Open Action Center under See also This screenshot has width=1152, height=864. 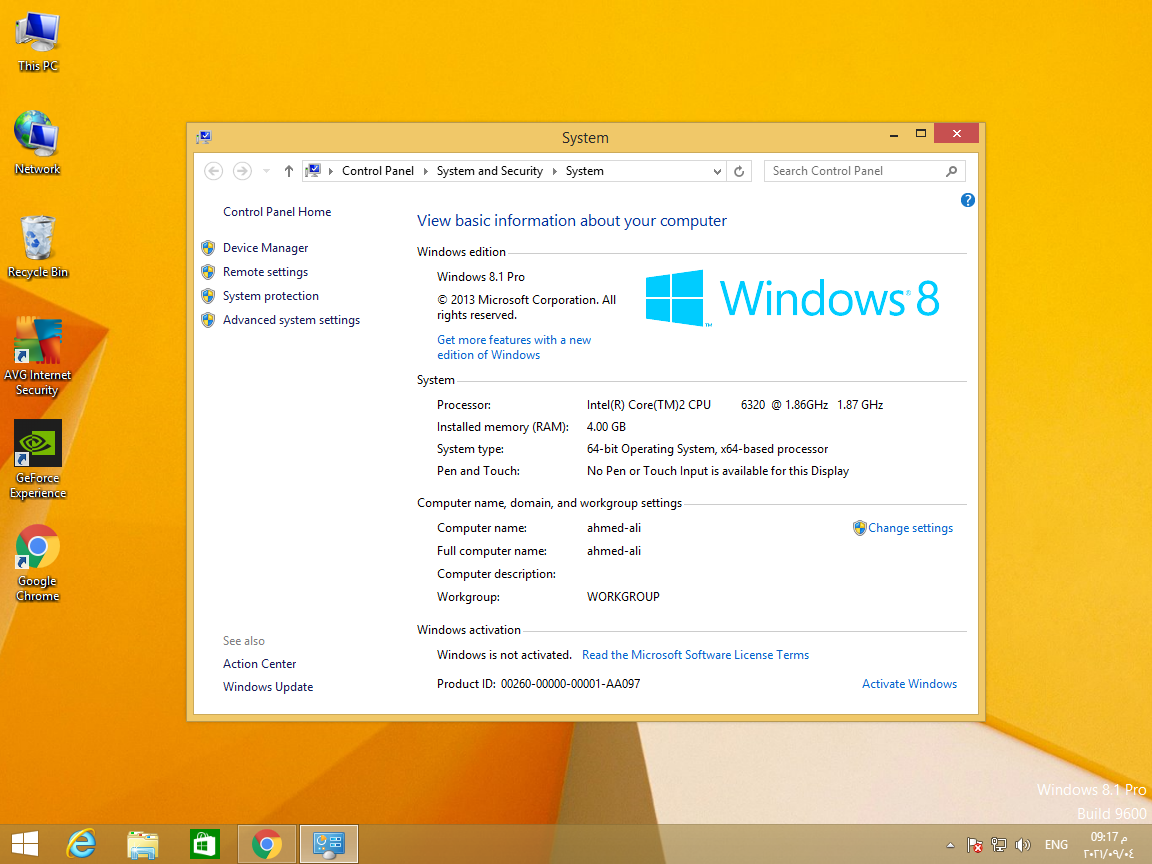pyautogui.click(x=259, y=663)
